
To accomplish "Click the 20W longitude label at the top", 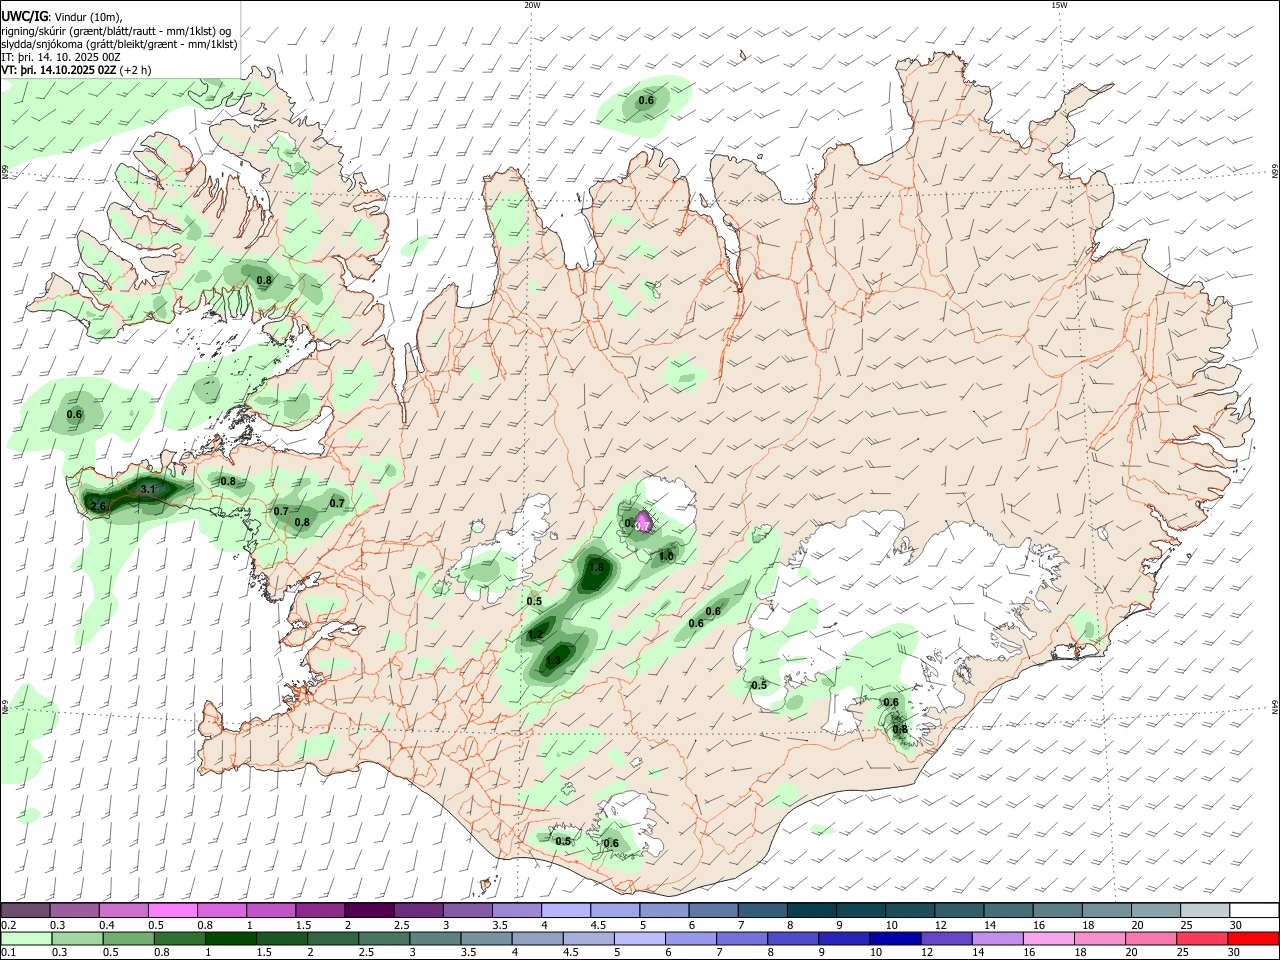I will 532,5.
